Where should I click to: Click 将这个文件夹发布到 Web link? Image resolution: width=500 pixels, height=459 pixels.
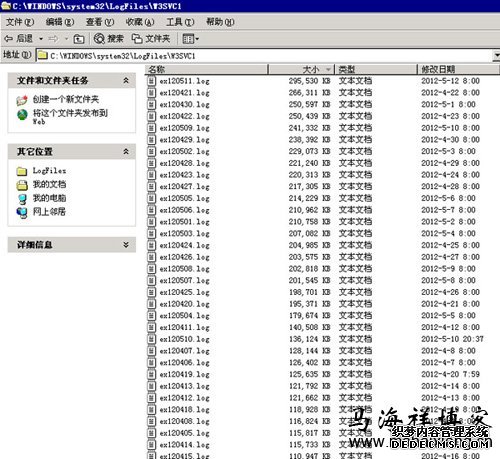pos(70,117)
